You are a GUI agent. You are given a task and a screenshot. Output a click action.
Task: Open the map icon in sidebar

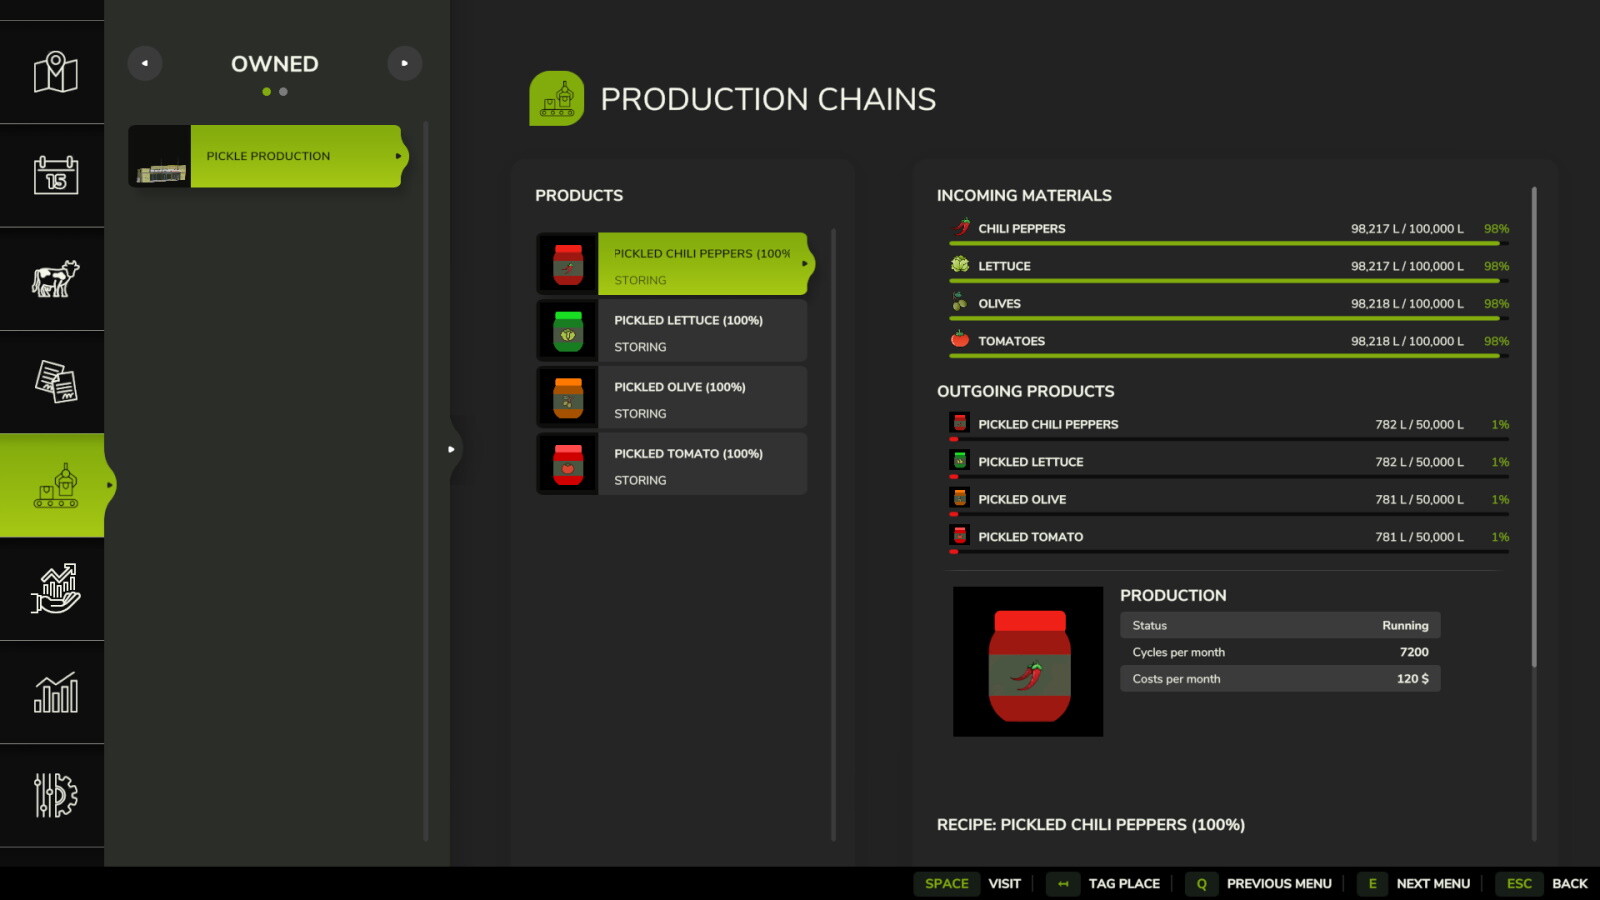[x=55, y=72]
